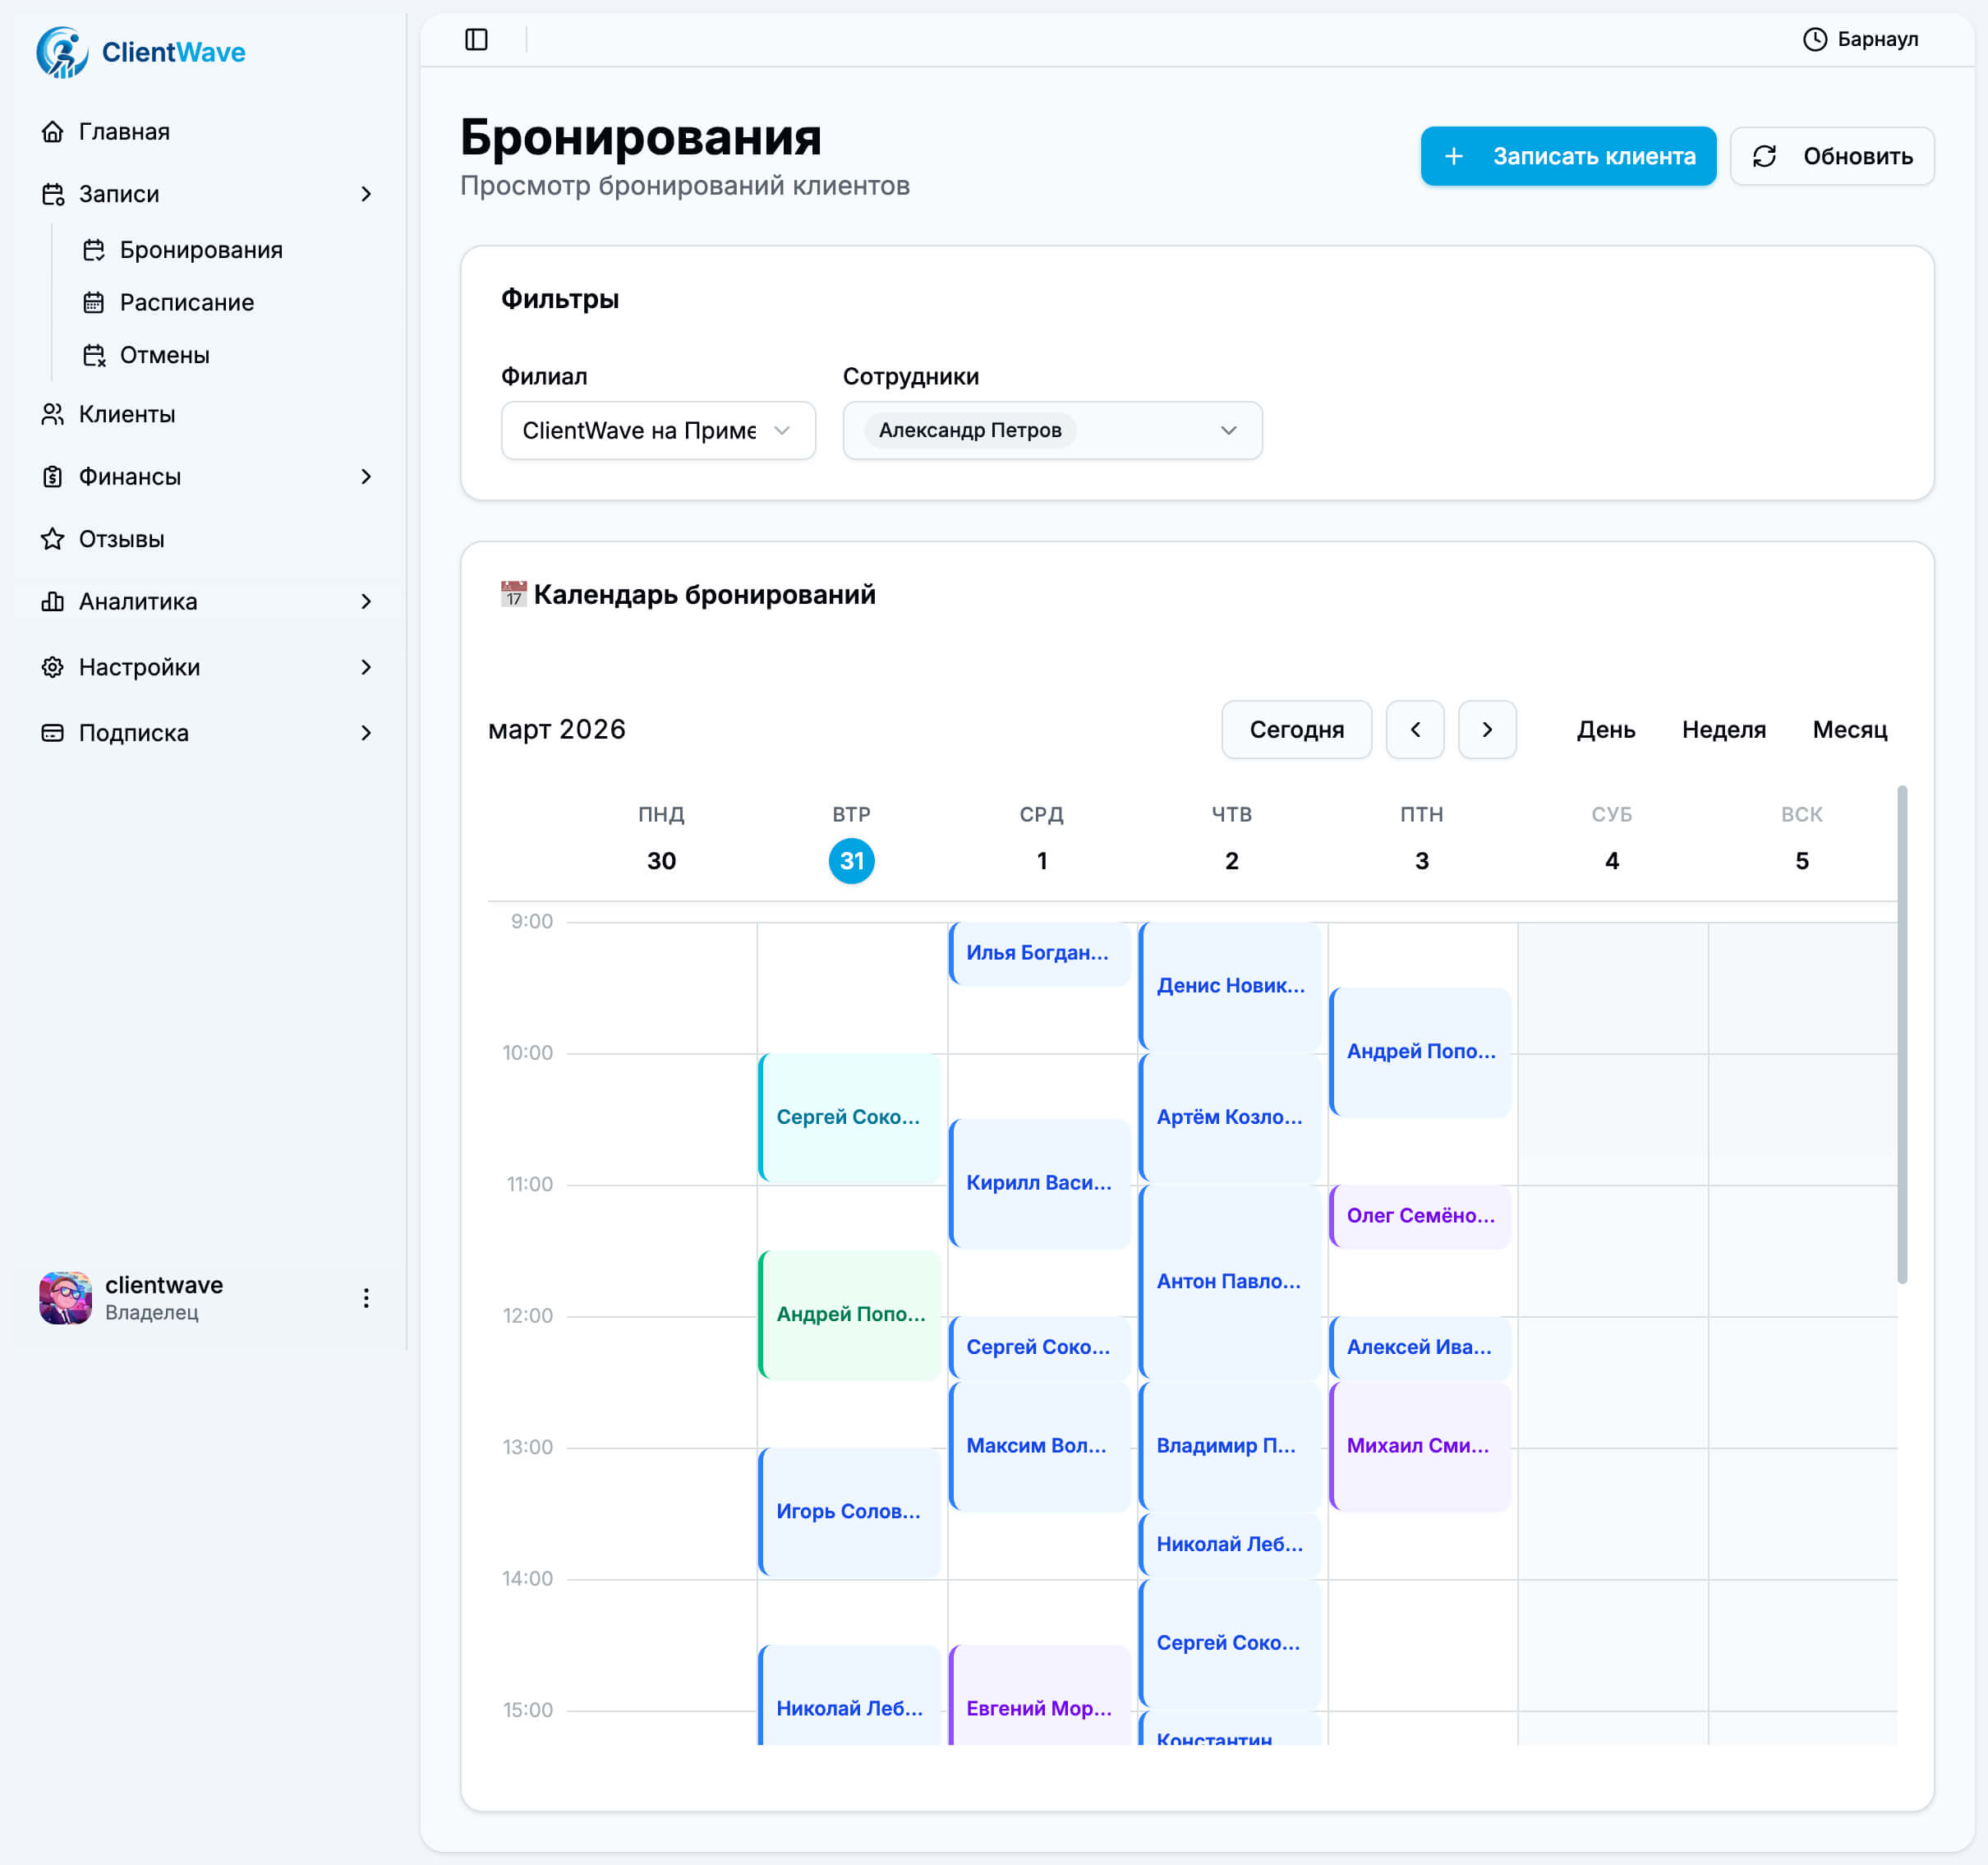Click the Записать клиента button
This screenshot has width=1988, height=1865.
(x=1567, y=156)
